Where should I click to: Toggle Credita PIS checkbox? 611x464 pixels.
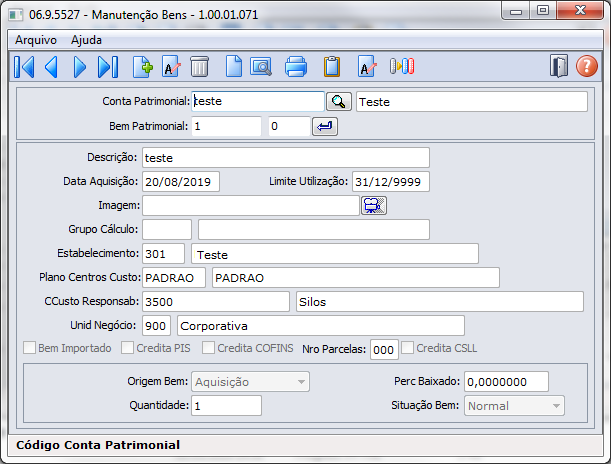pyautogui.click(x=127, y=348)
